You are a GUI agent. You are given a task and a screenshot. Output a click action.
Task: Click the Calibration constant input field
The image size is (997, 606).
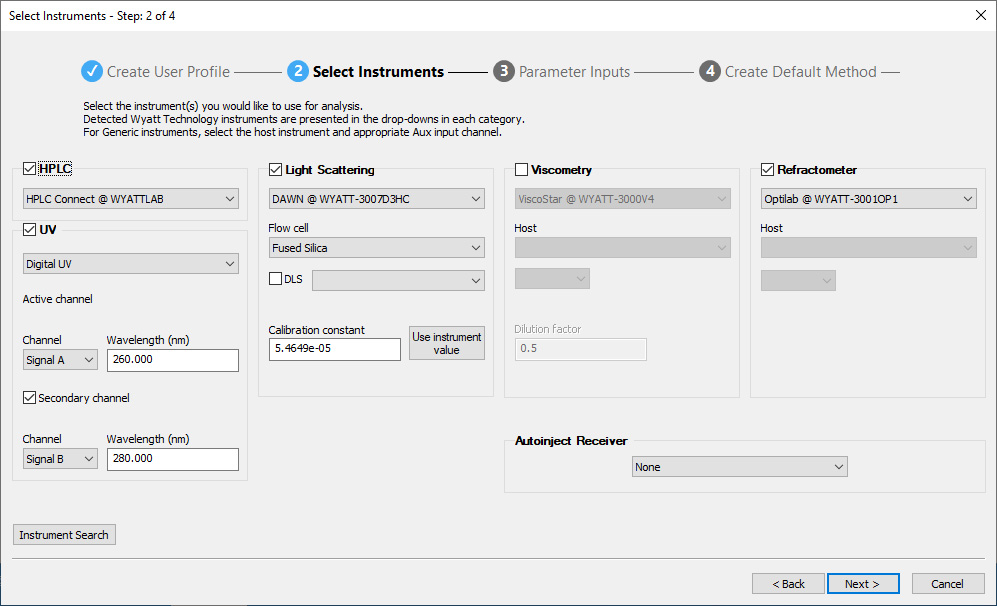pos(334,349)
